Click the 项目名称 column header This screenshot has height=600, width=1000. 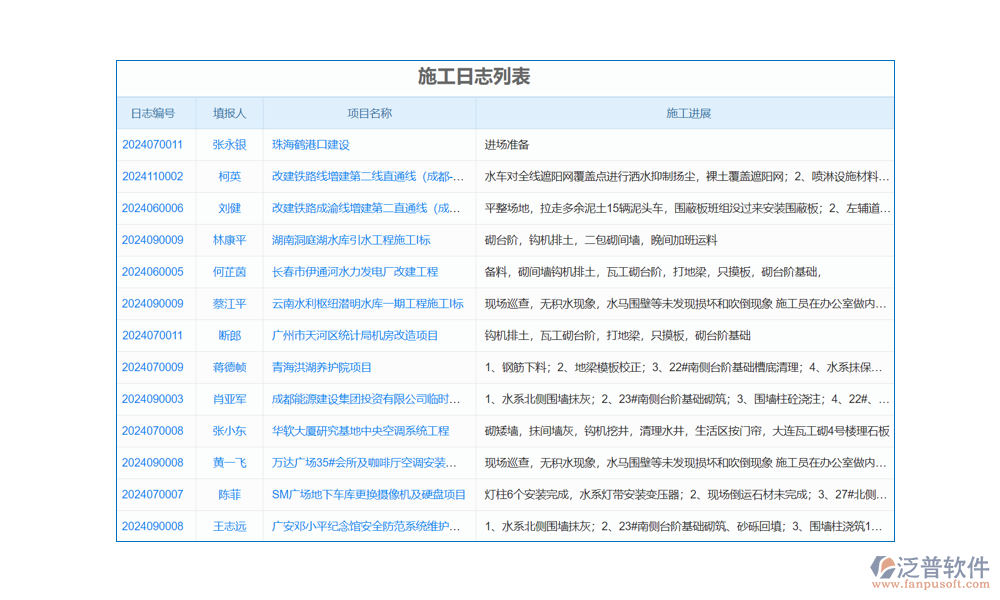[x=369, y=113]
